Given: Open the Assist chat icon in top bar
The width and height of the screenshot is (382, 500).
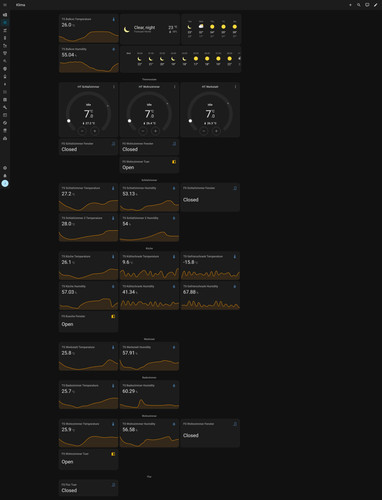Looking at the screenshot, I should point(367,5).
